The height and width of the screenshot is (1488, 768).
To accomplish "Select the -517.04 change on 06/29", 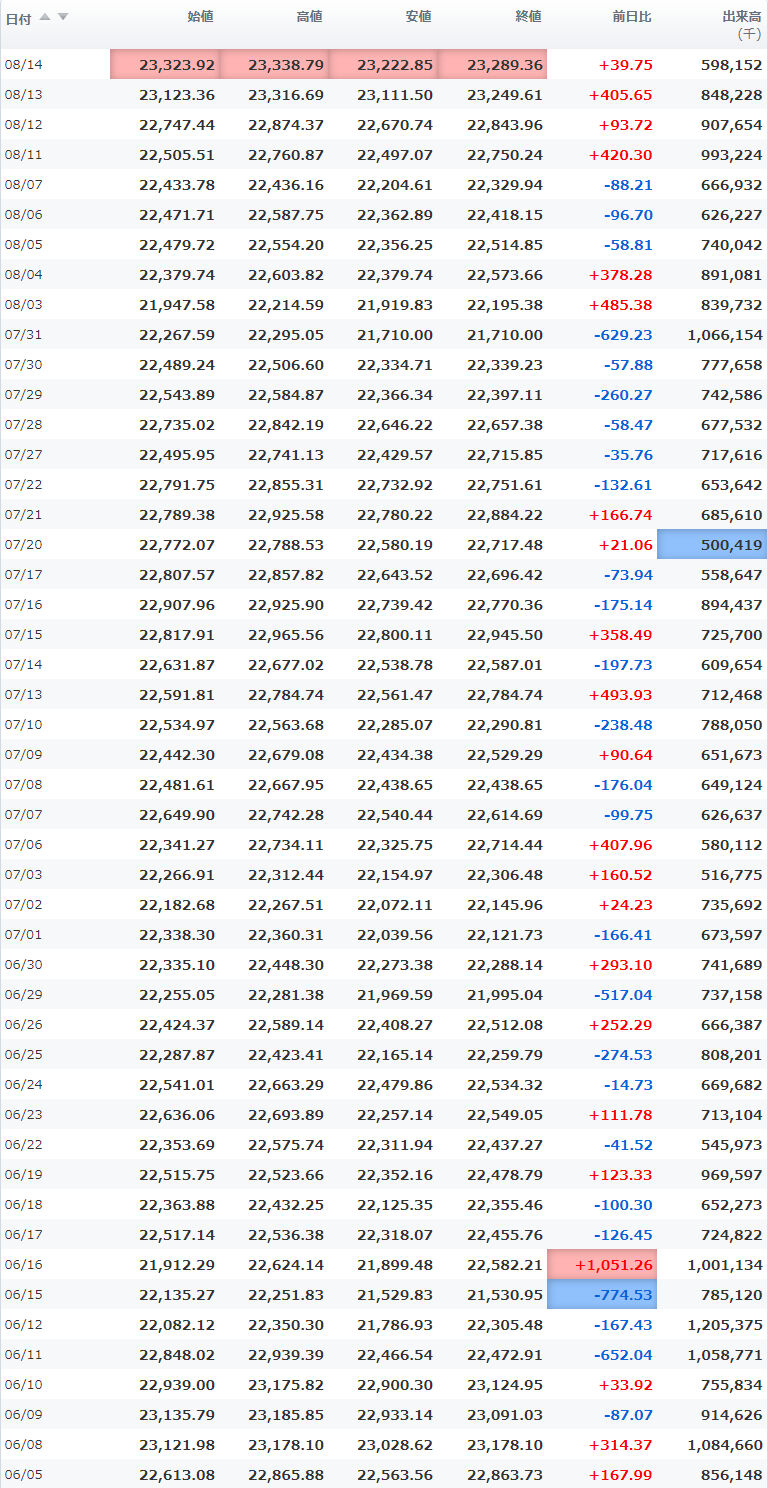I will coord(624,994).
